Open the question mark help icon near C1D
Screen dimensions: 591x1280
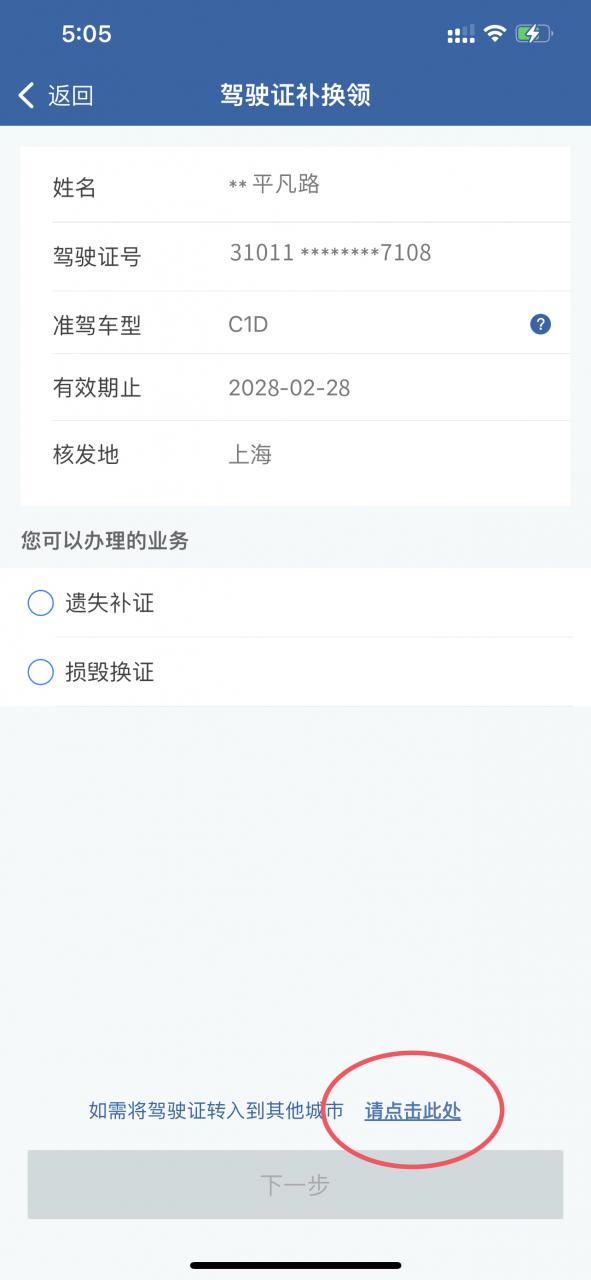coord(539,324)
